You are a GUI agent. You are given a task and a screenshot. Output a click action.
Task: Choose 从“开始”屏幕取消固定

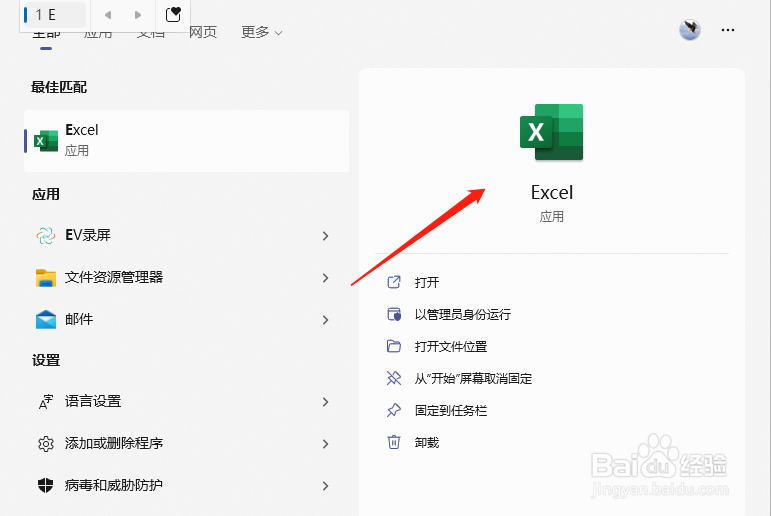[x=474, y=378]
